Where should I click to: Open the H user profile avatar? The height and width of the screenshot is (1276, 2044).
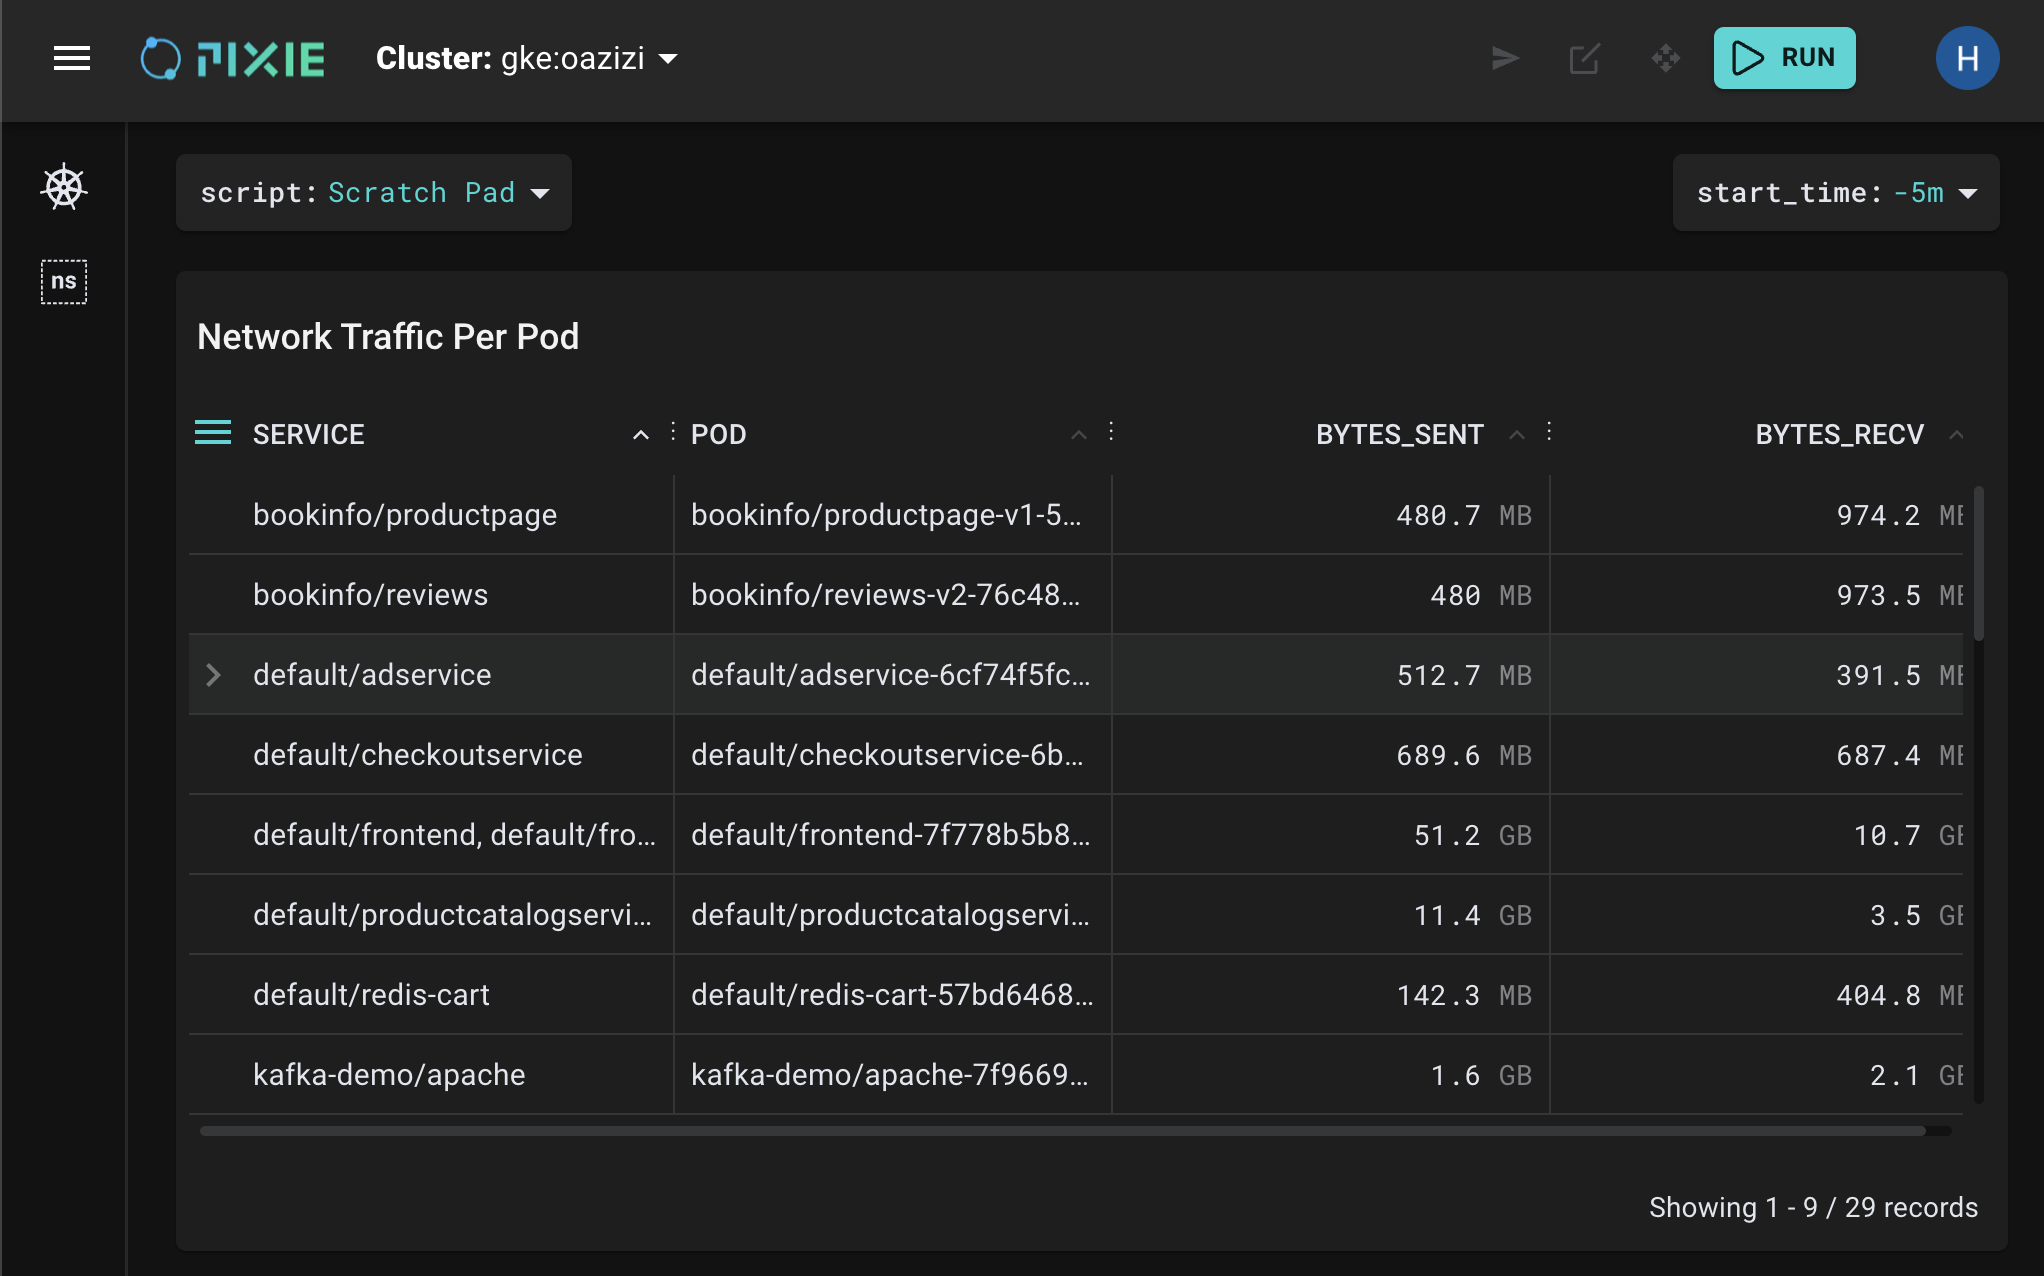[x=1966, y=58]
